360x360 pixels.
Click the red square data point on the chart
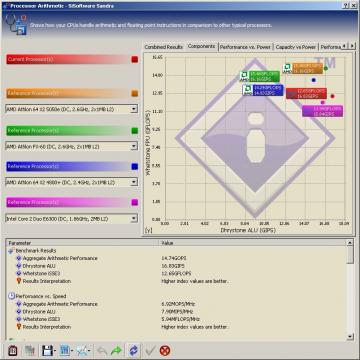[x=332, y=96]
